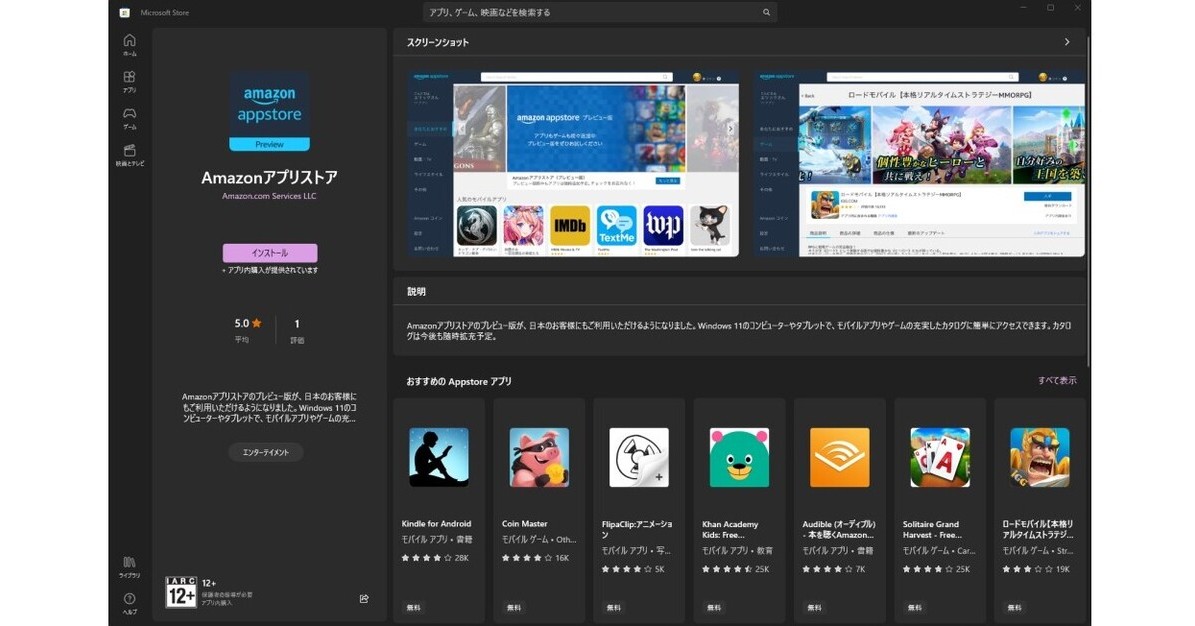Open the Help icon in sidebar
1195x626 pixels.
[x=129, y=602]
